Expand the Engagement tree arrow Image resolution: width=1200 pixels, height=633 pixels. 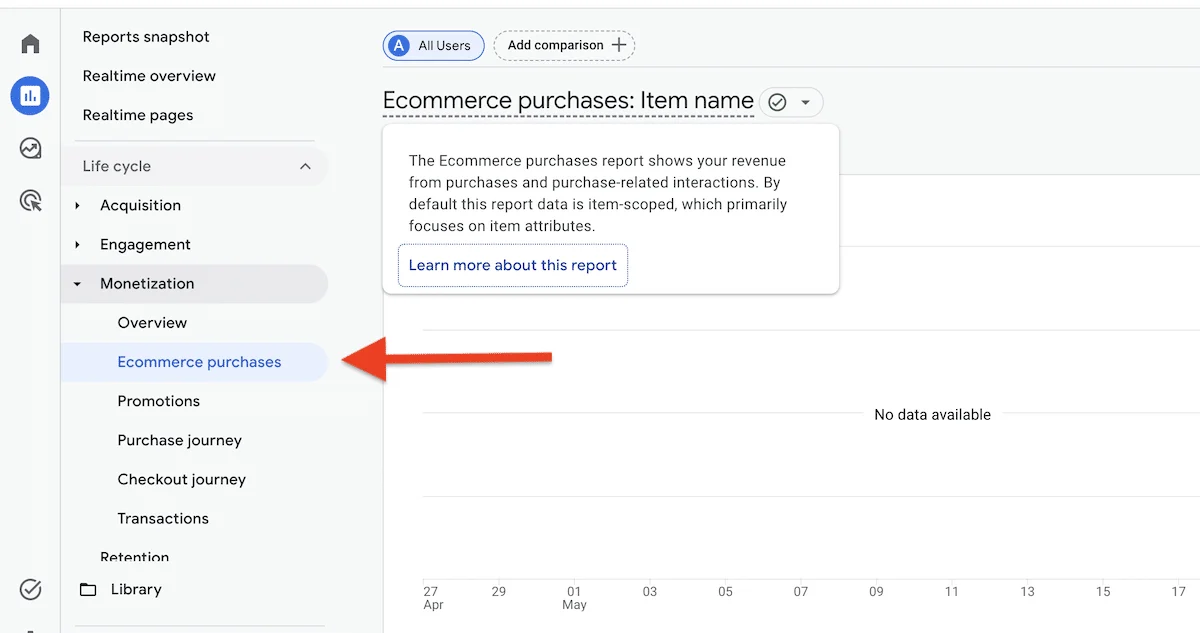[x=78, y=244]
